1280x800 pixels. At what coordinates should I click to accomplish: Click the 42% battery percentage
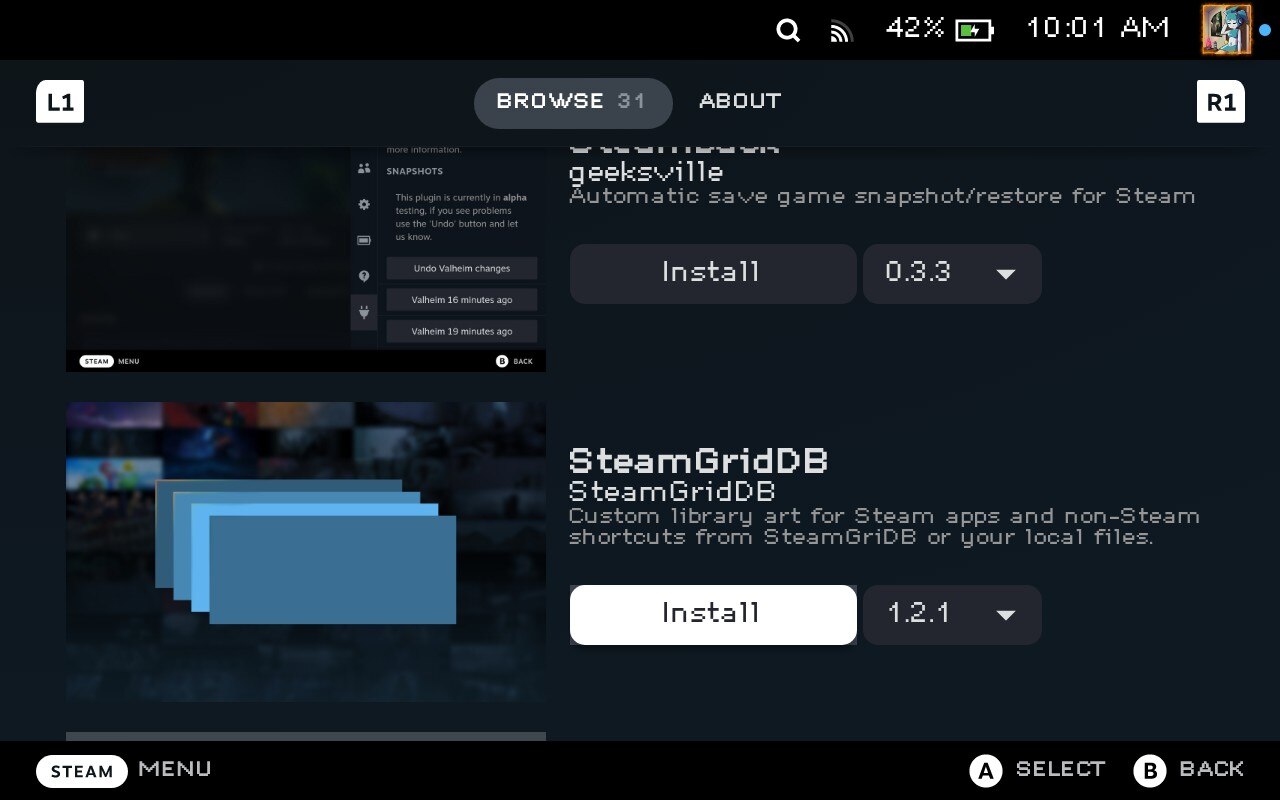coord(915,28)
